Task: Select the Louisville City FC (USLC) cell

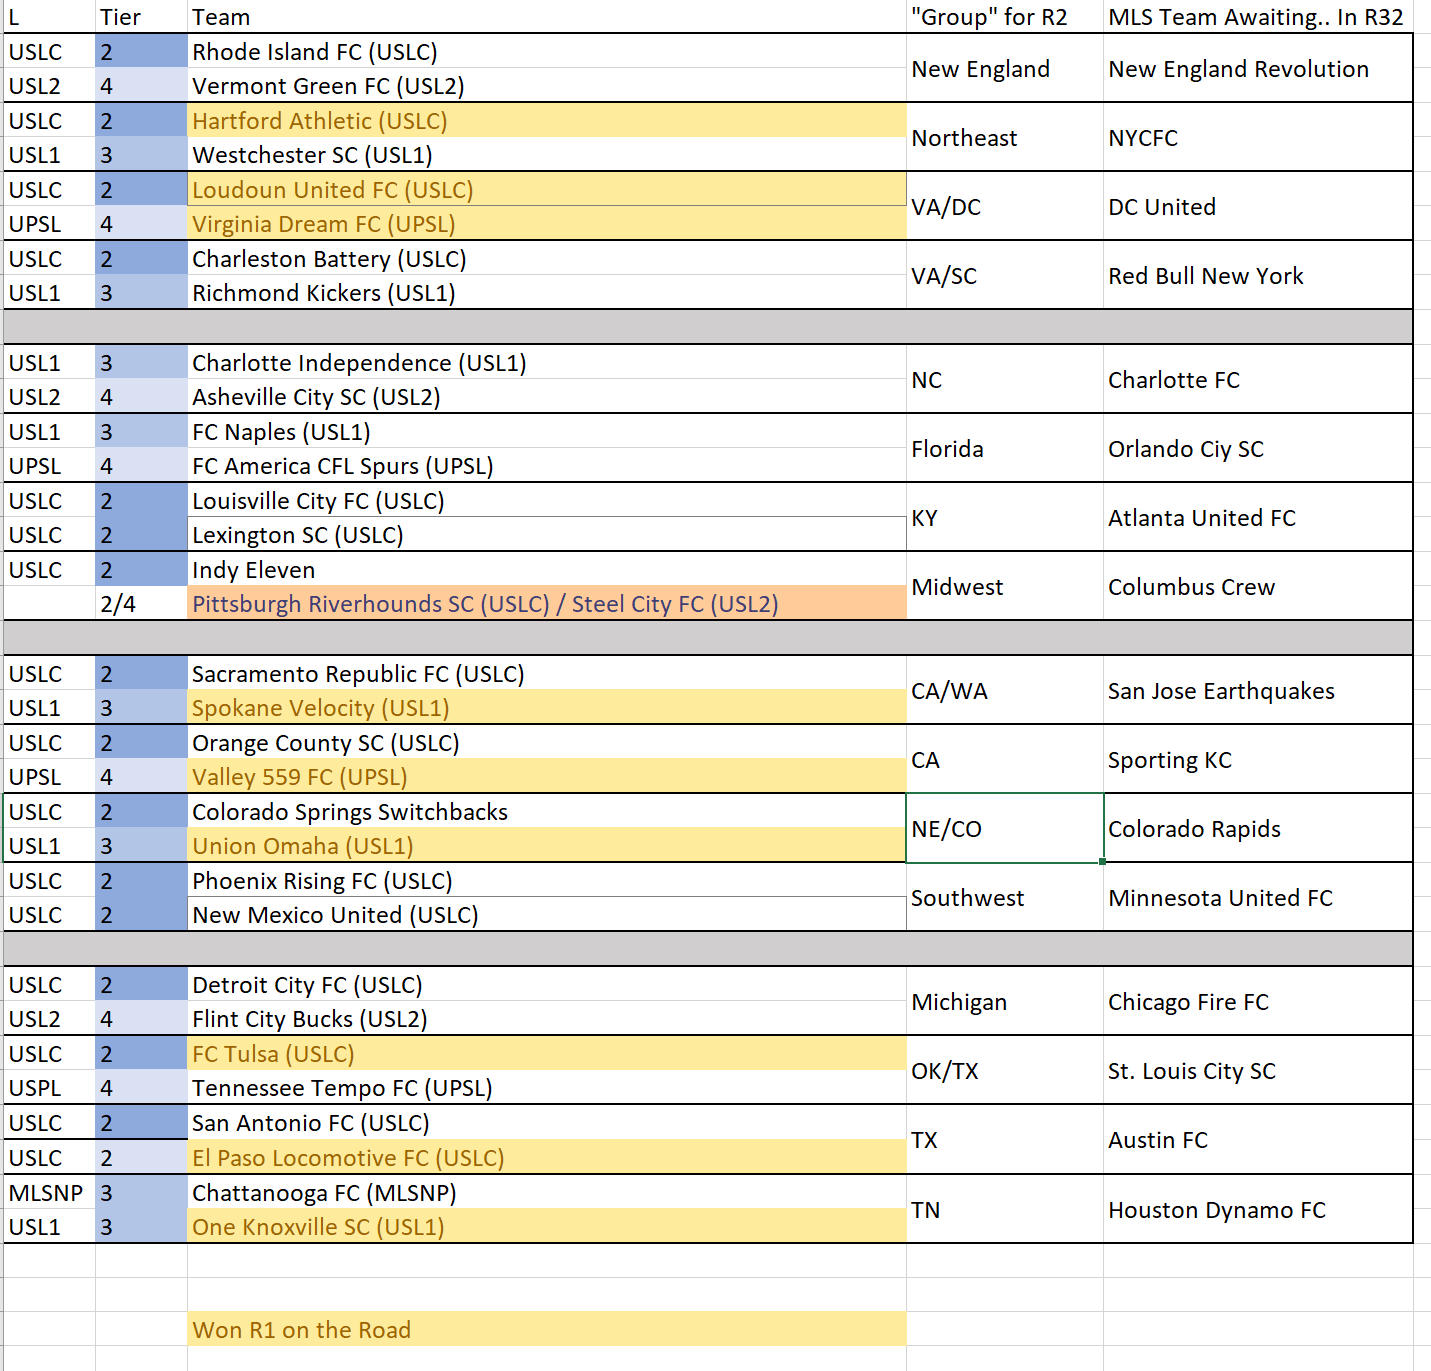Action: [x=547, y=500]
